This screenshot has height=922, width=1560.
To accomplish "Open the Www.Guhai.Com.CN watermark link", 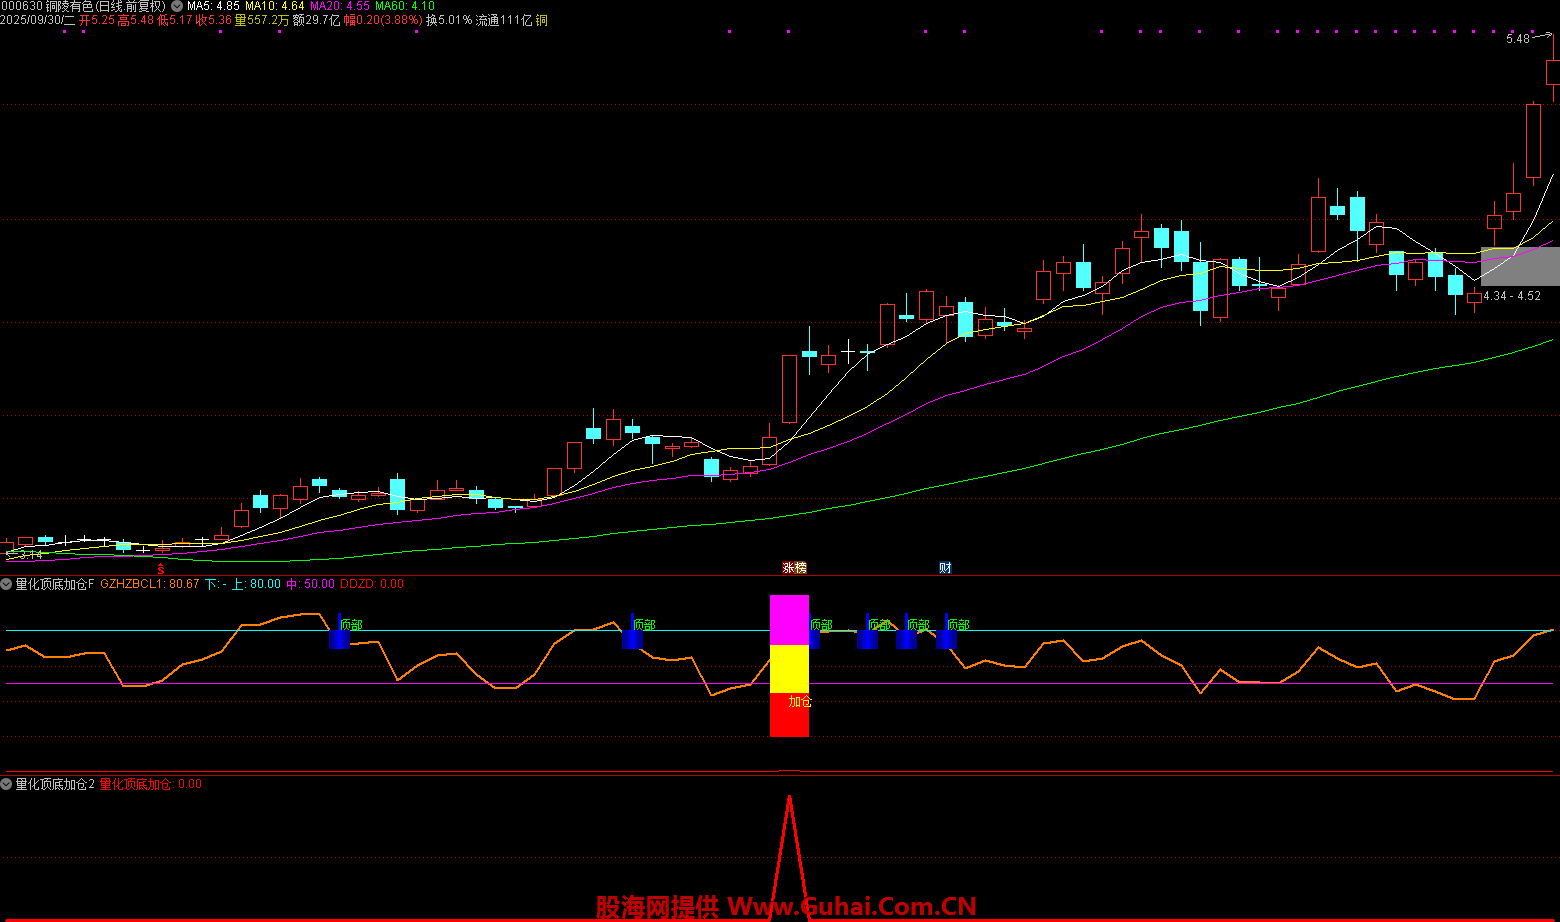I will pyautogui.click(x=851, y=906).
